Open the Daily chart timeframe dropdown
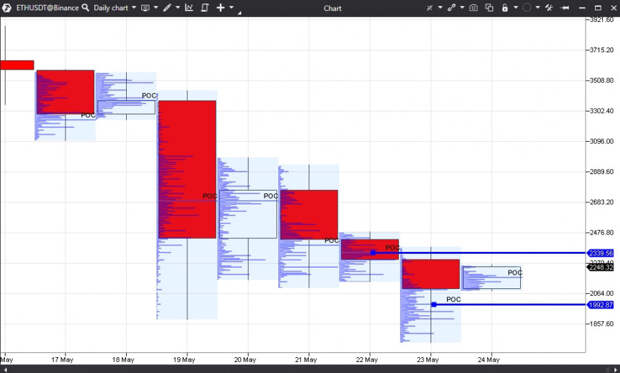This screenshot has height=373, width=620. [x=114, y=8]
